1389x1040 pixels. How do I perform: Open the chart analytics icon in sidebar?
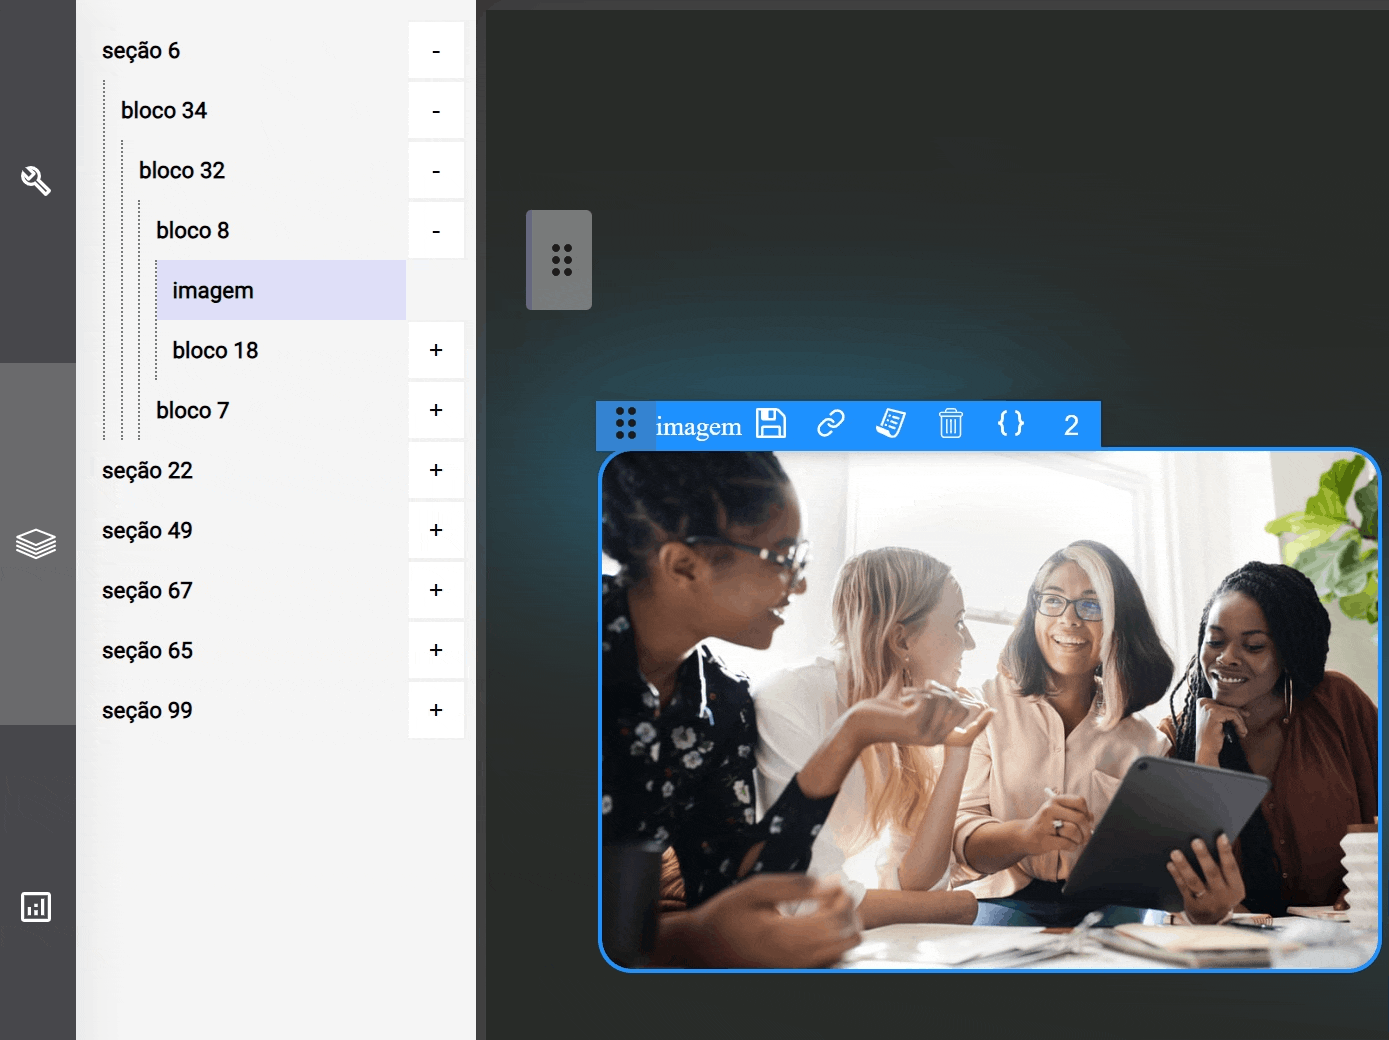(x=36, y=907)
